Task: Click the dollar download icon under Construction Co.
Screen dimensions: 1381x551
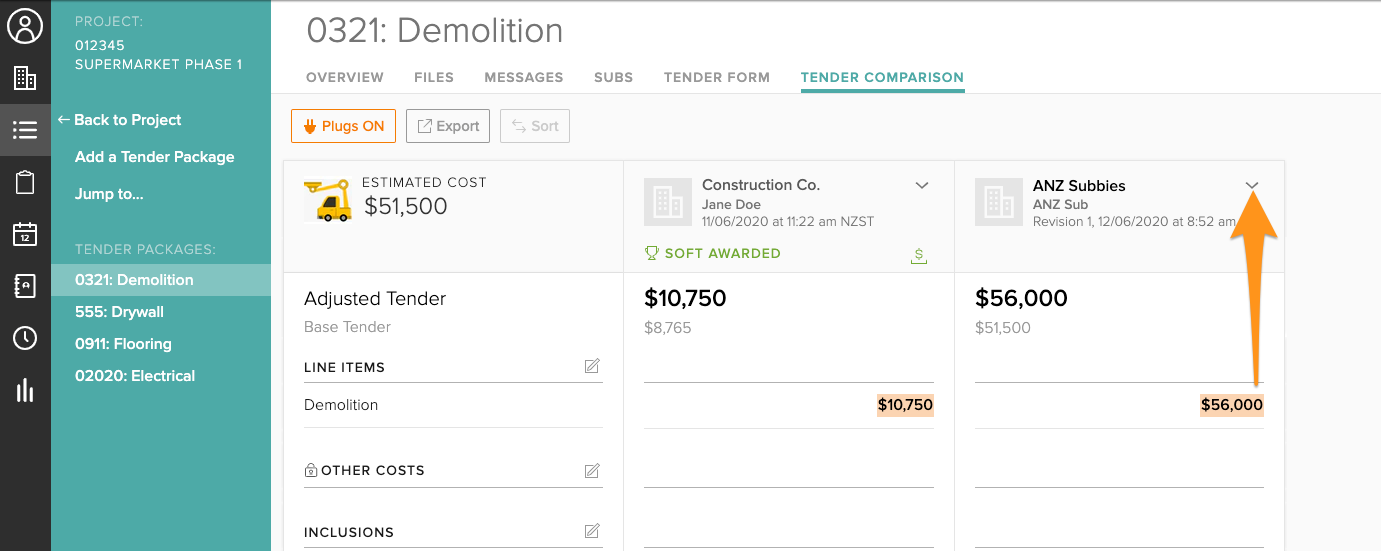Action: pos(919,256)
